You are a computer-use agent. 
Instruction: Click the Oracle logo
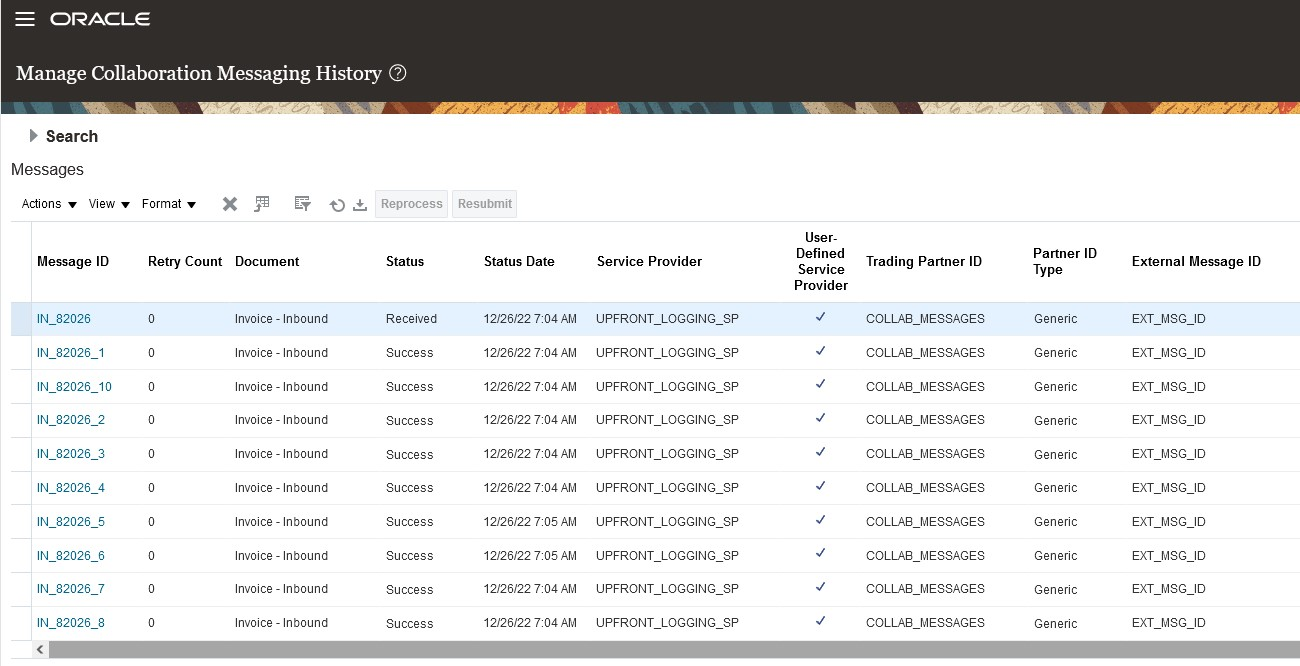click(100, 20)
